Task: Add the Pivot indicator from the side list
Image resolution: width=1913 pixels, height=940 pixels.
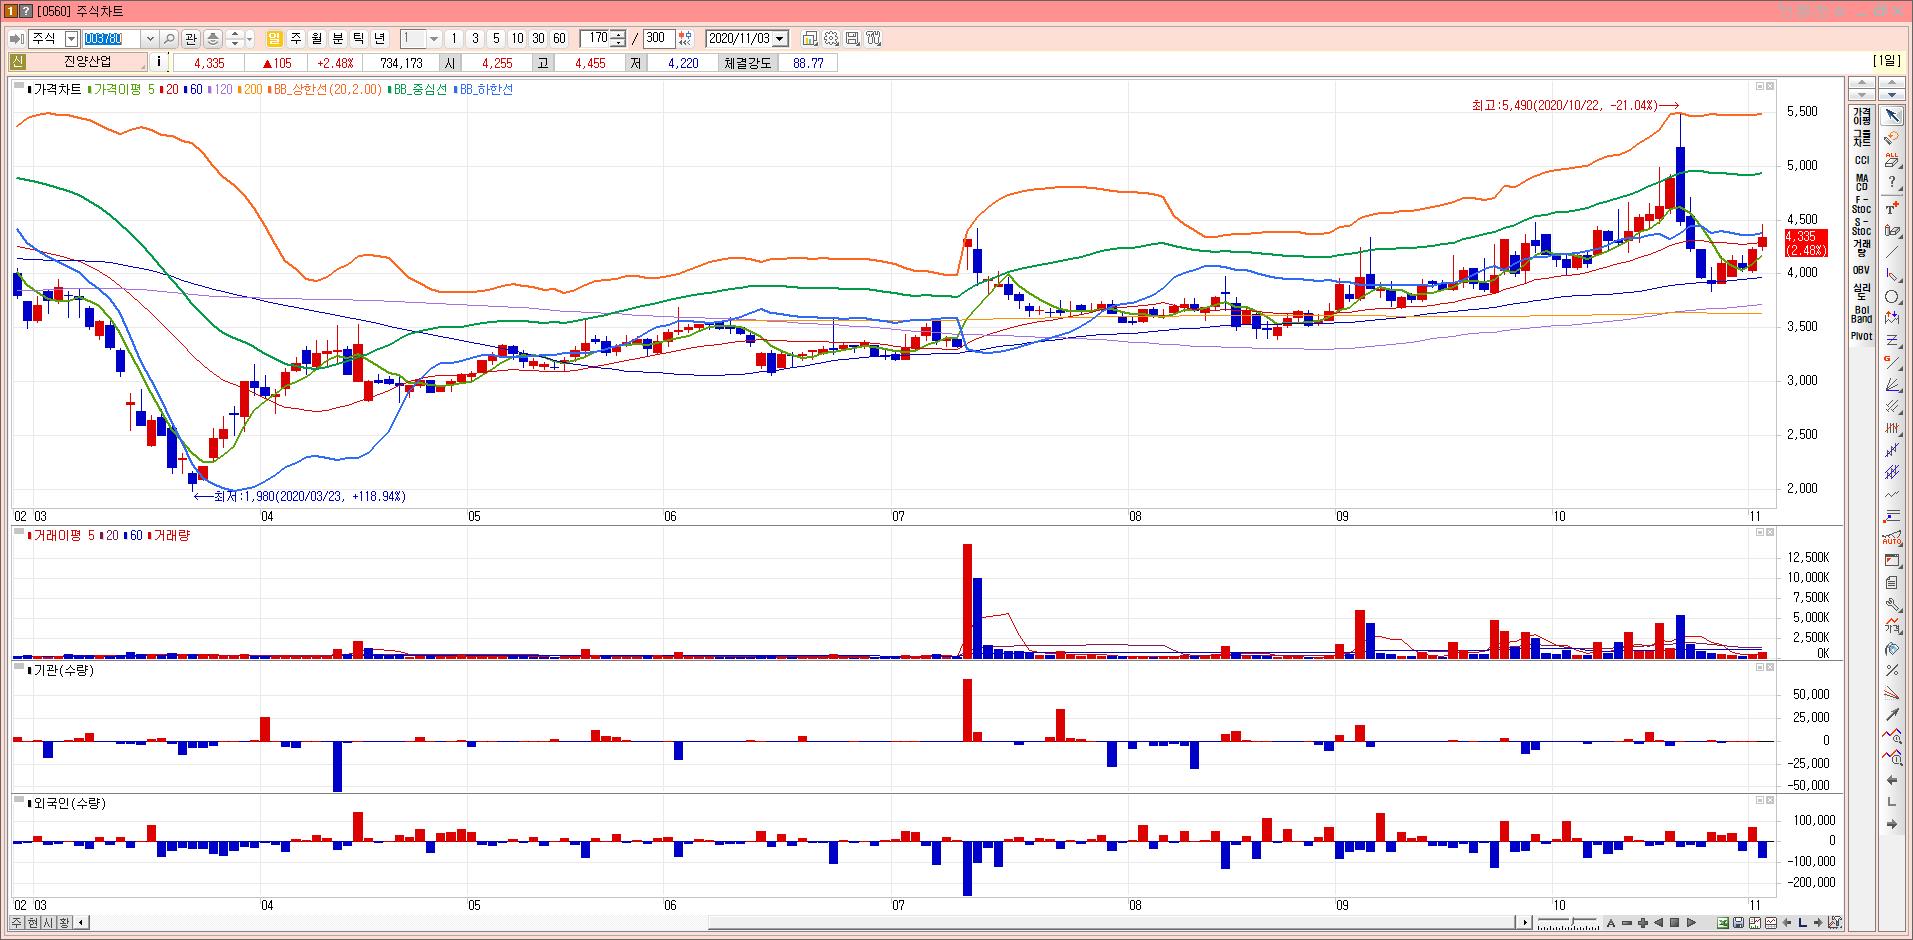Action: 1861,336
